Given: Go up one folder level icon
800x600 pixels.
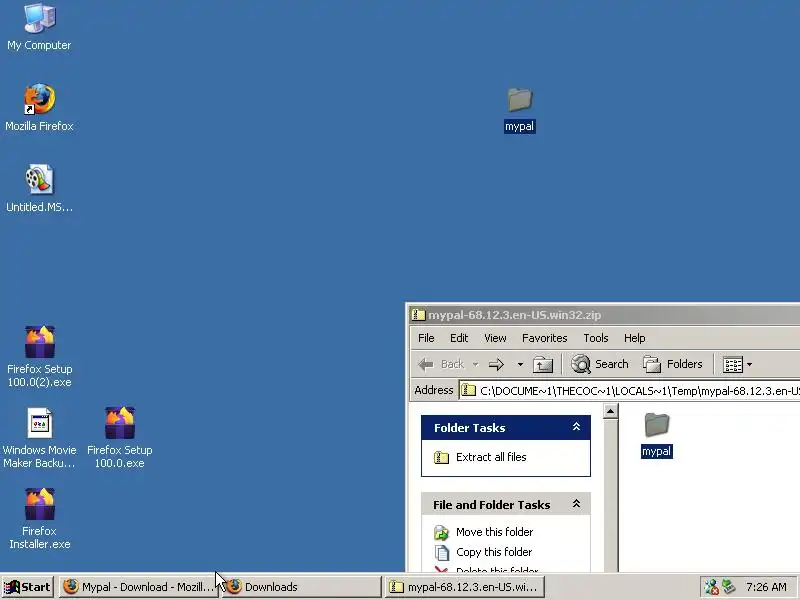Looking at the screenshot, I should click(543, 364).
